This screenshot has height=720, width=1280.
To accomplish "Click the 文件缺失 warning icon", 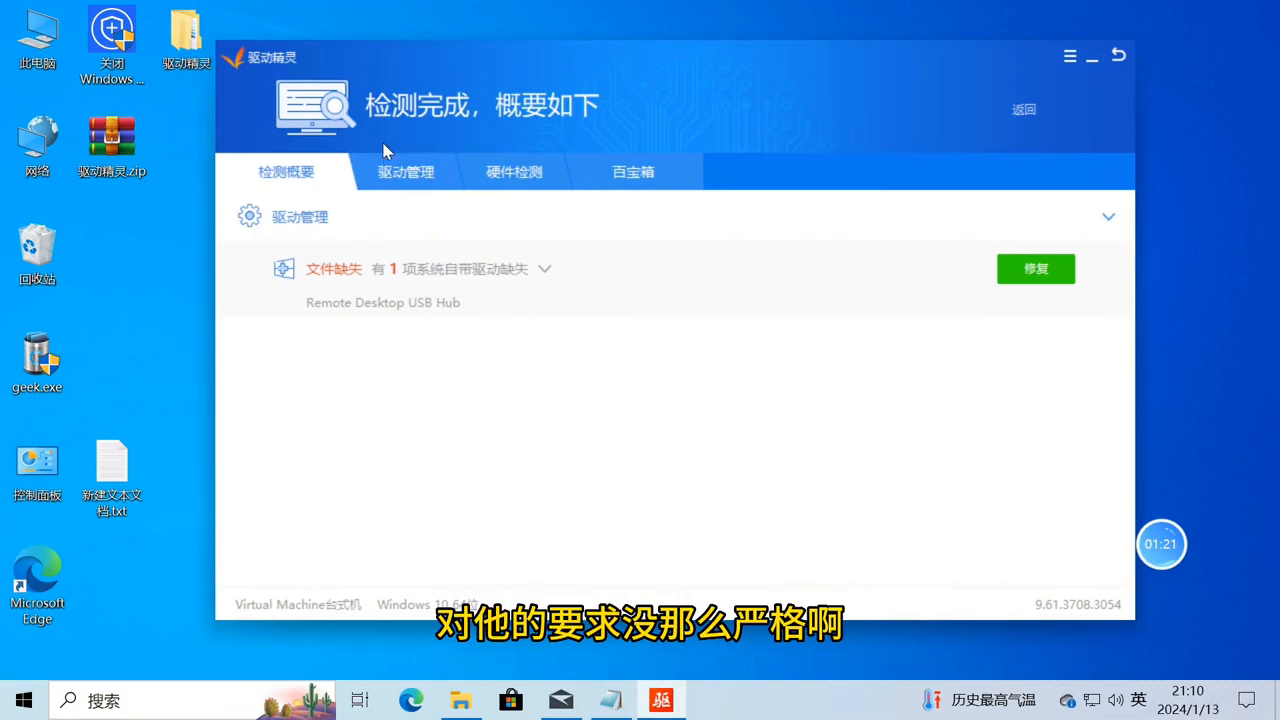I will pyautogui.click(x=284, y=269).
